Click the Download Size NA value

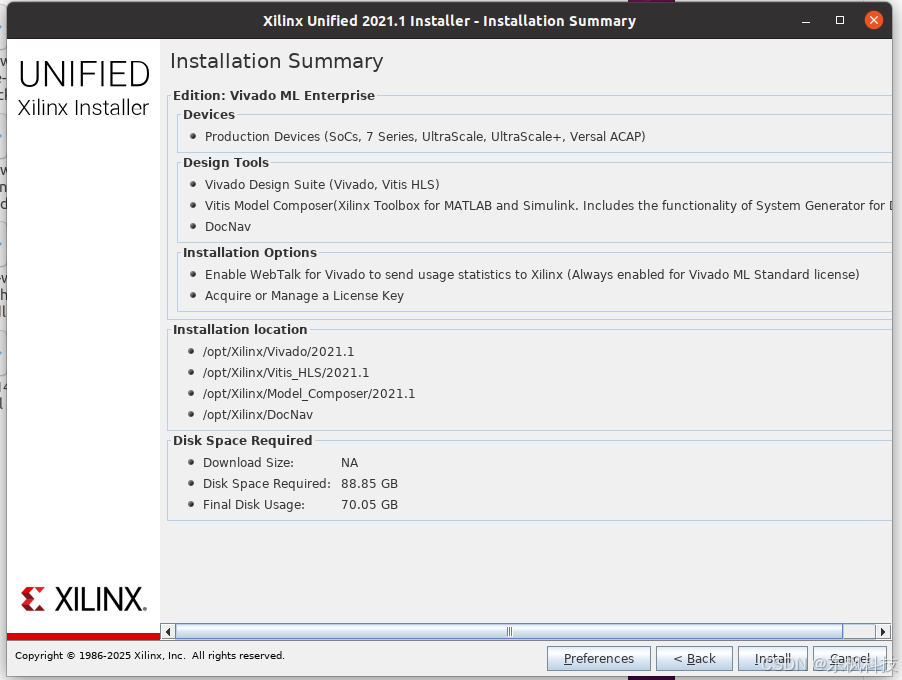click(349, 463)
